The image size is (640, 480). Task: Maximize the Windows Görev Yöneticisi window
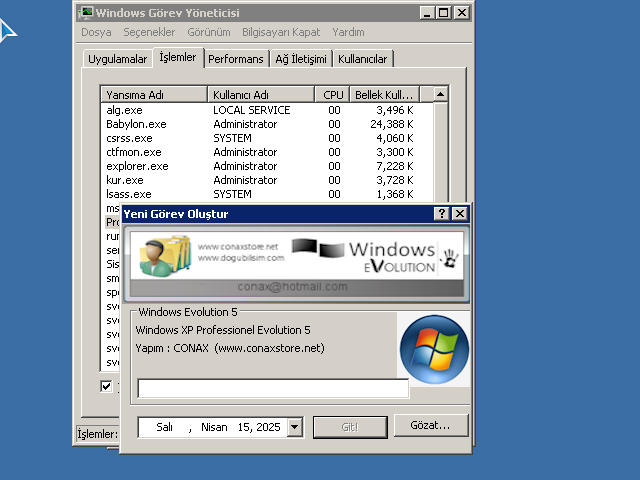point(444,13)
